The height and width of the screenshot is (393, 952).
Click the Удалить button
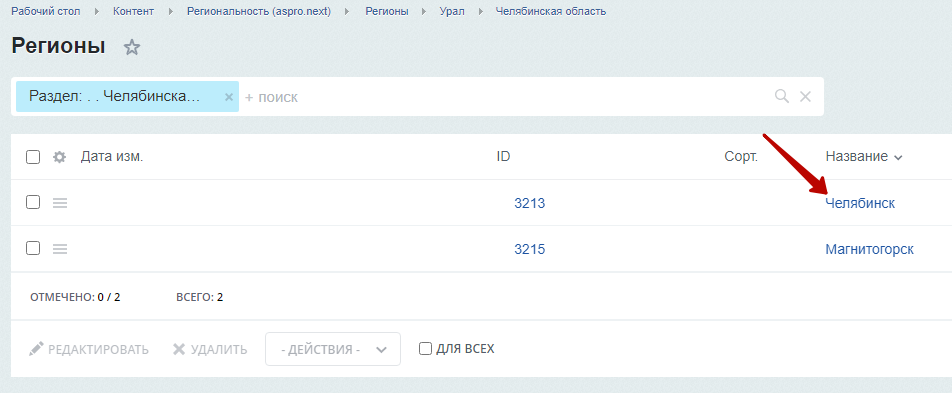pyautogui.click(x=210, y=349)
